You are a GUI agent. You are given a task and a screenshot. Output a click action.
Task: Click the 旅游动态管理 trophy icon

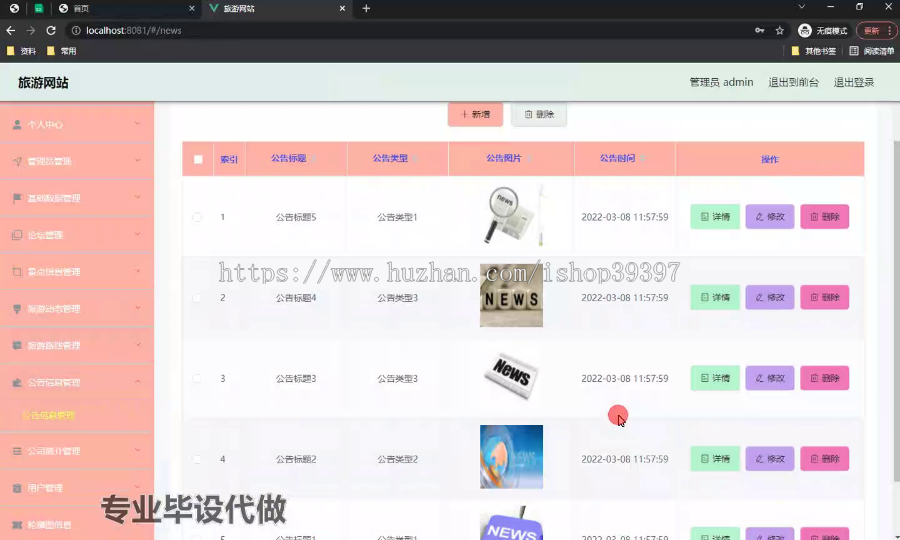(x=17, y=309)
